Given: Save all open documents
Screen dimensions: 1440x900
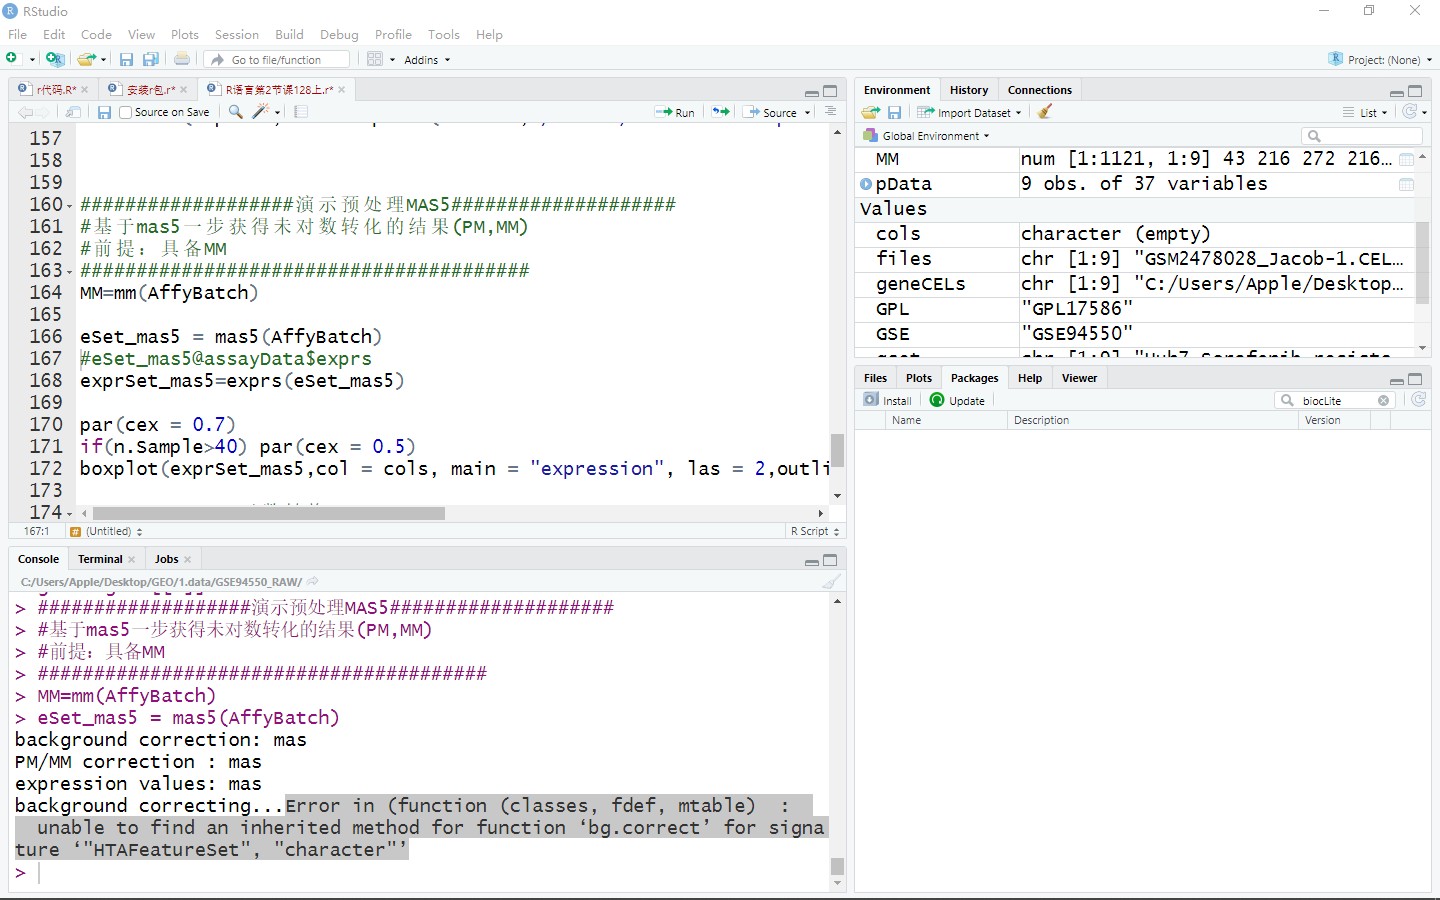Looking at the screenshot, I should click(151, 59).
